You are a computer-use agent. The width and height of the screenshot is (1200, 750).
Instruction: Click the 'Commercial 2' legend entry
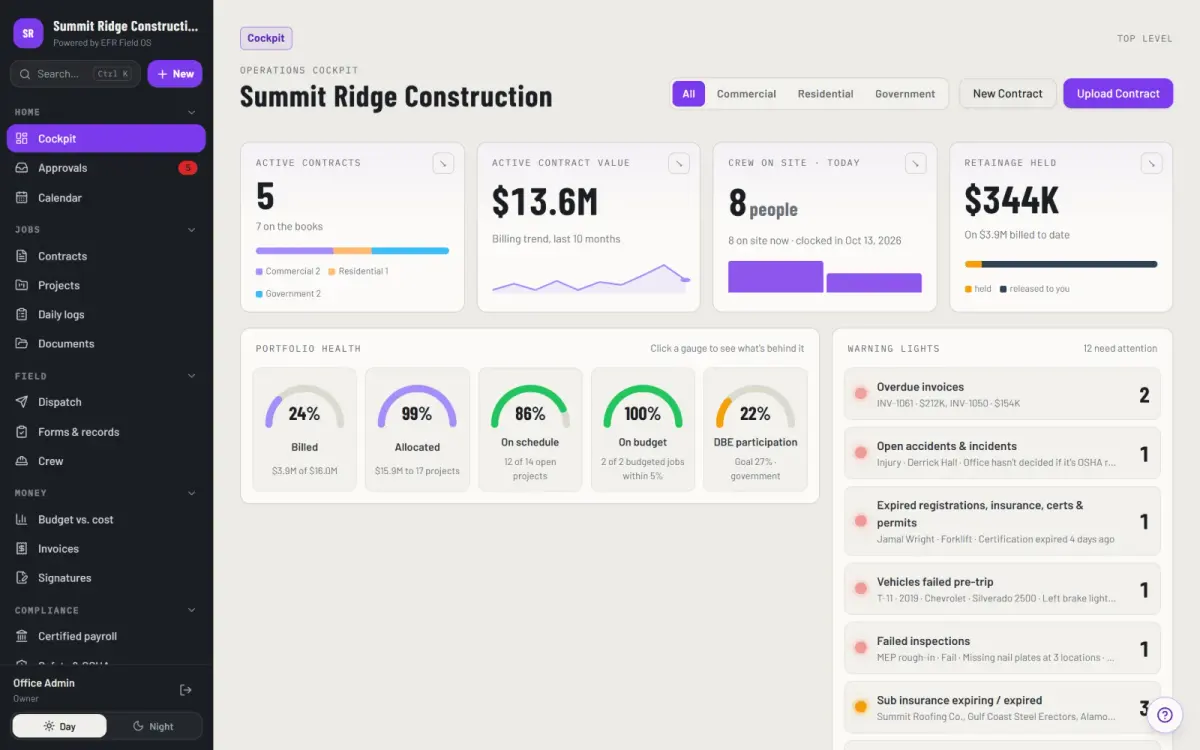point(288,271)
